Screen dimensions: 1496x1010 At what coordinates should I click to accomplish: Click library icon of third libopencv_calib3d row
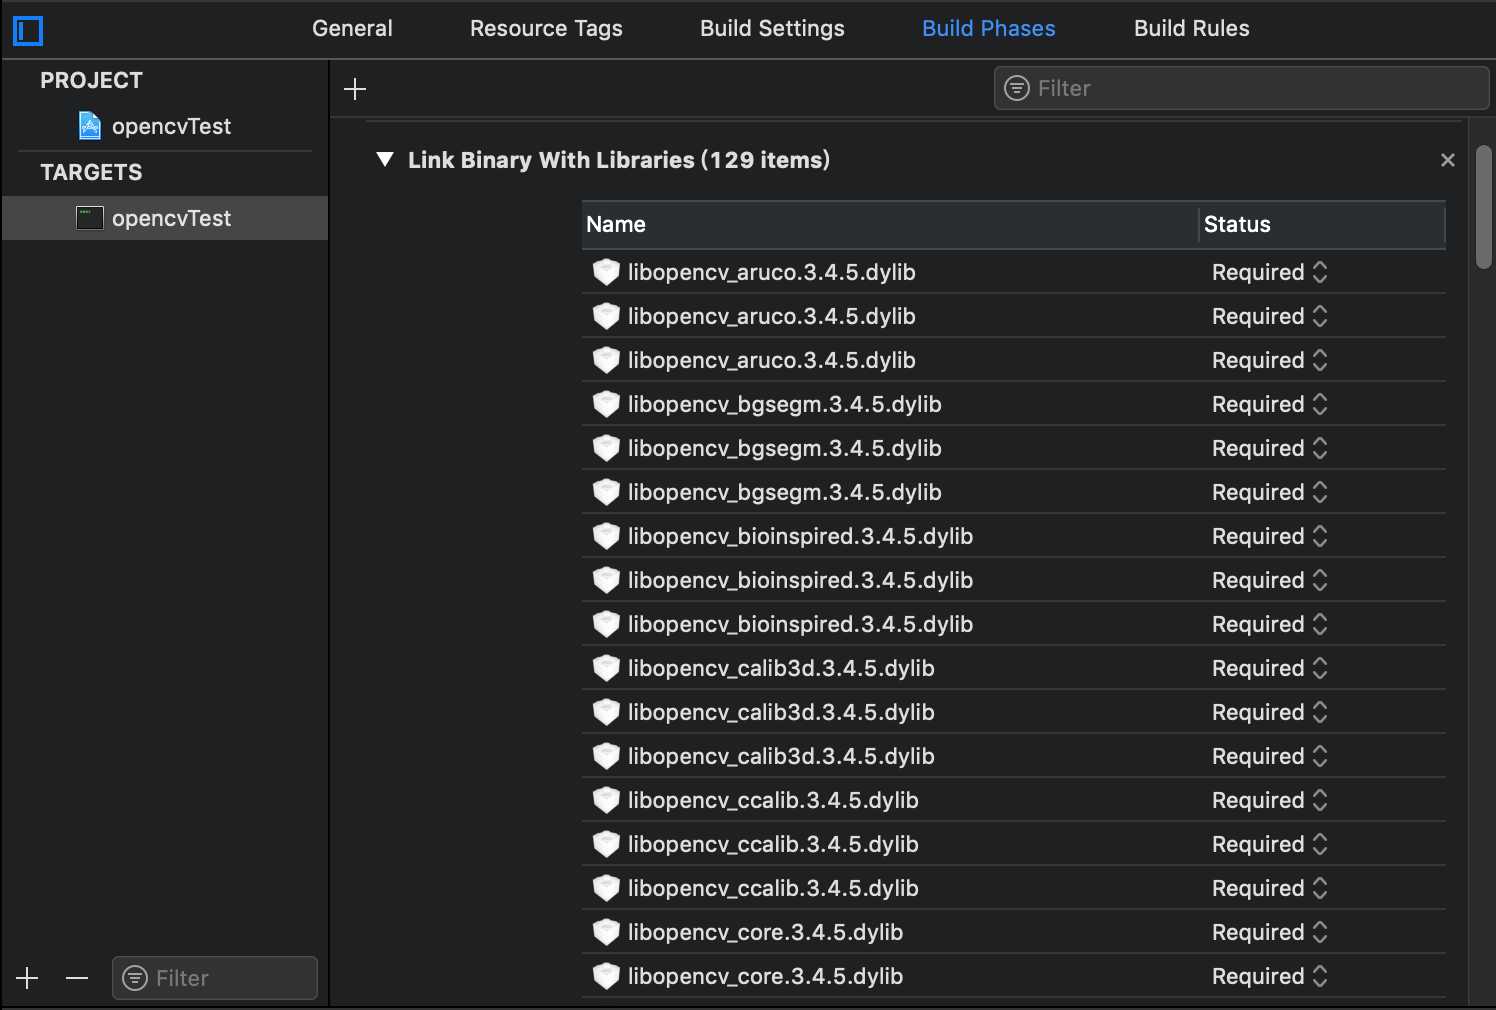click(606, 756)
